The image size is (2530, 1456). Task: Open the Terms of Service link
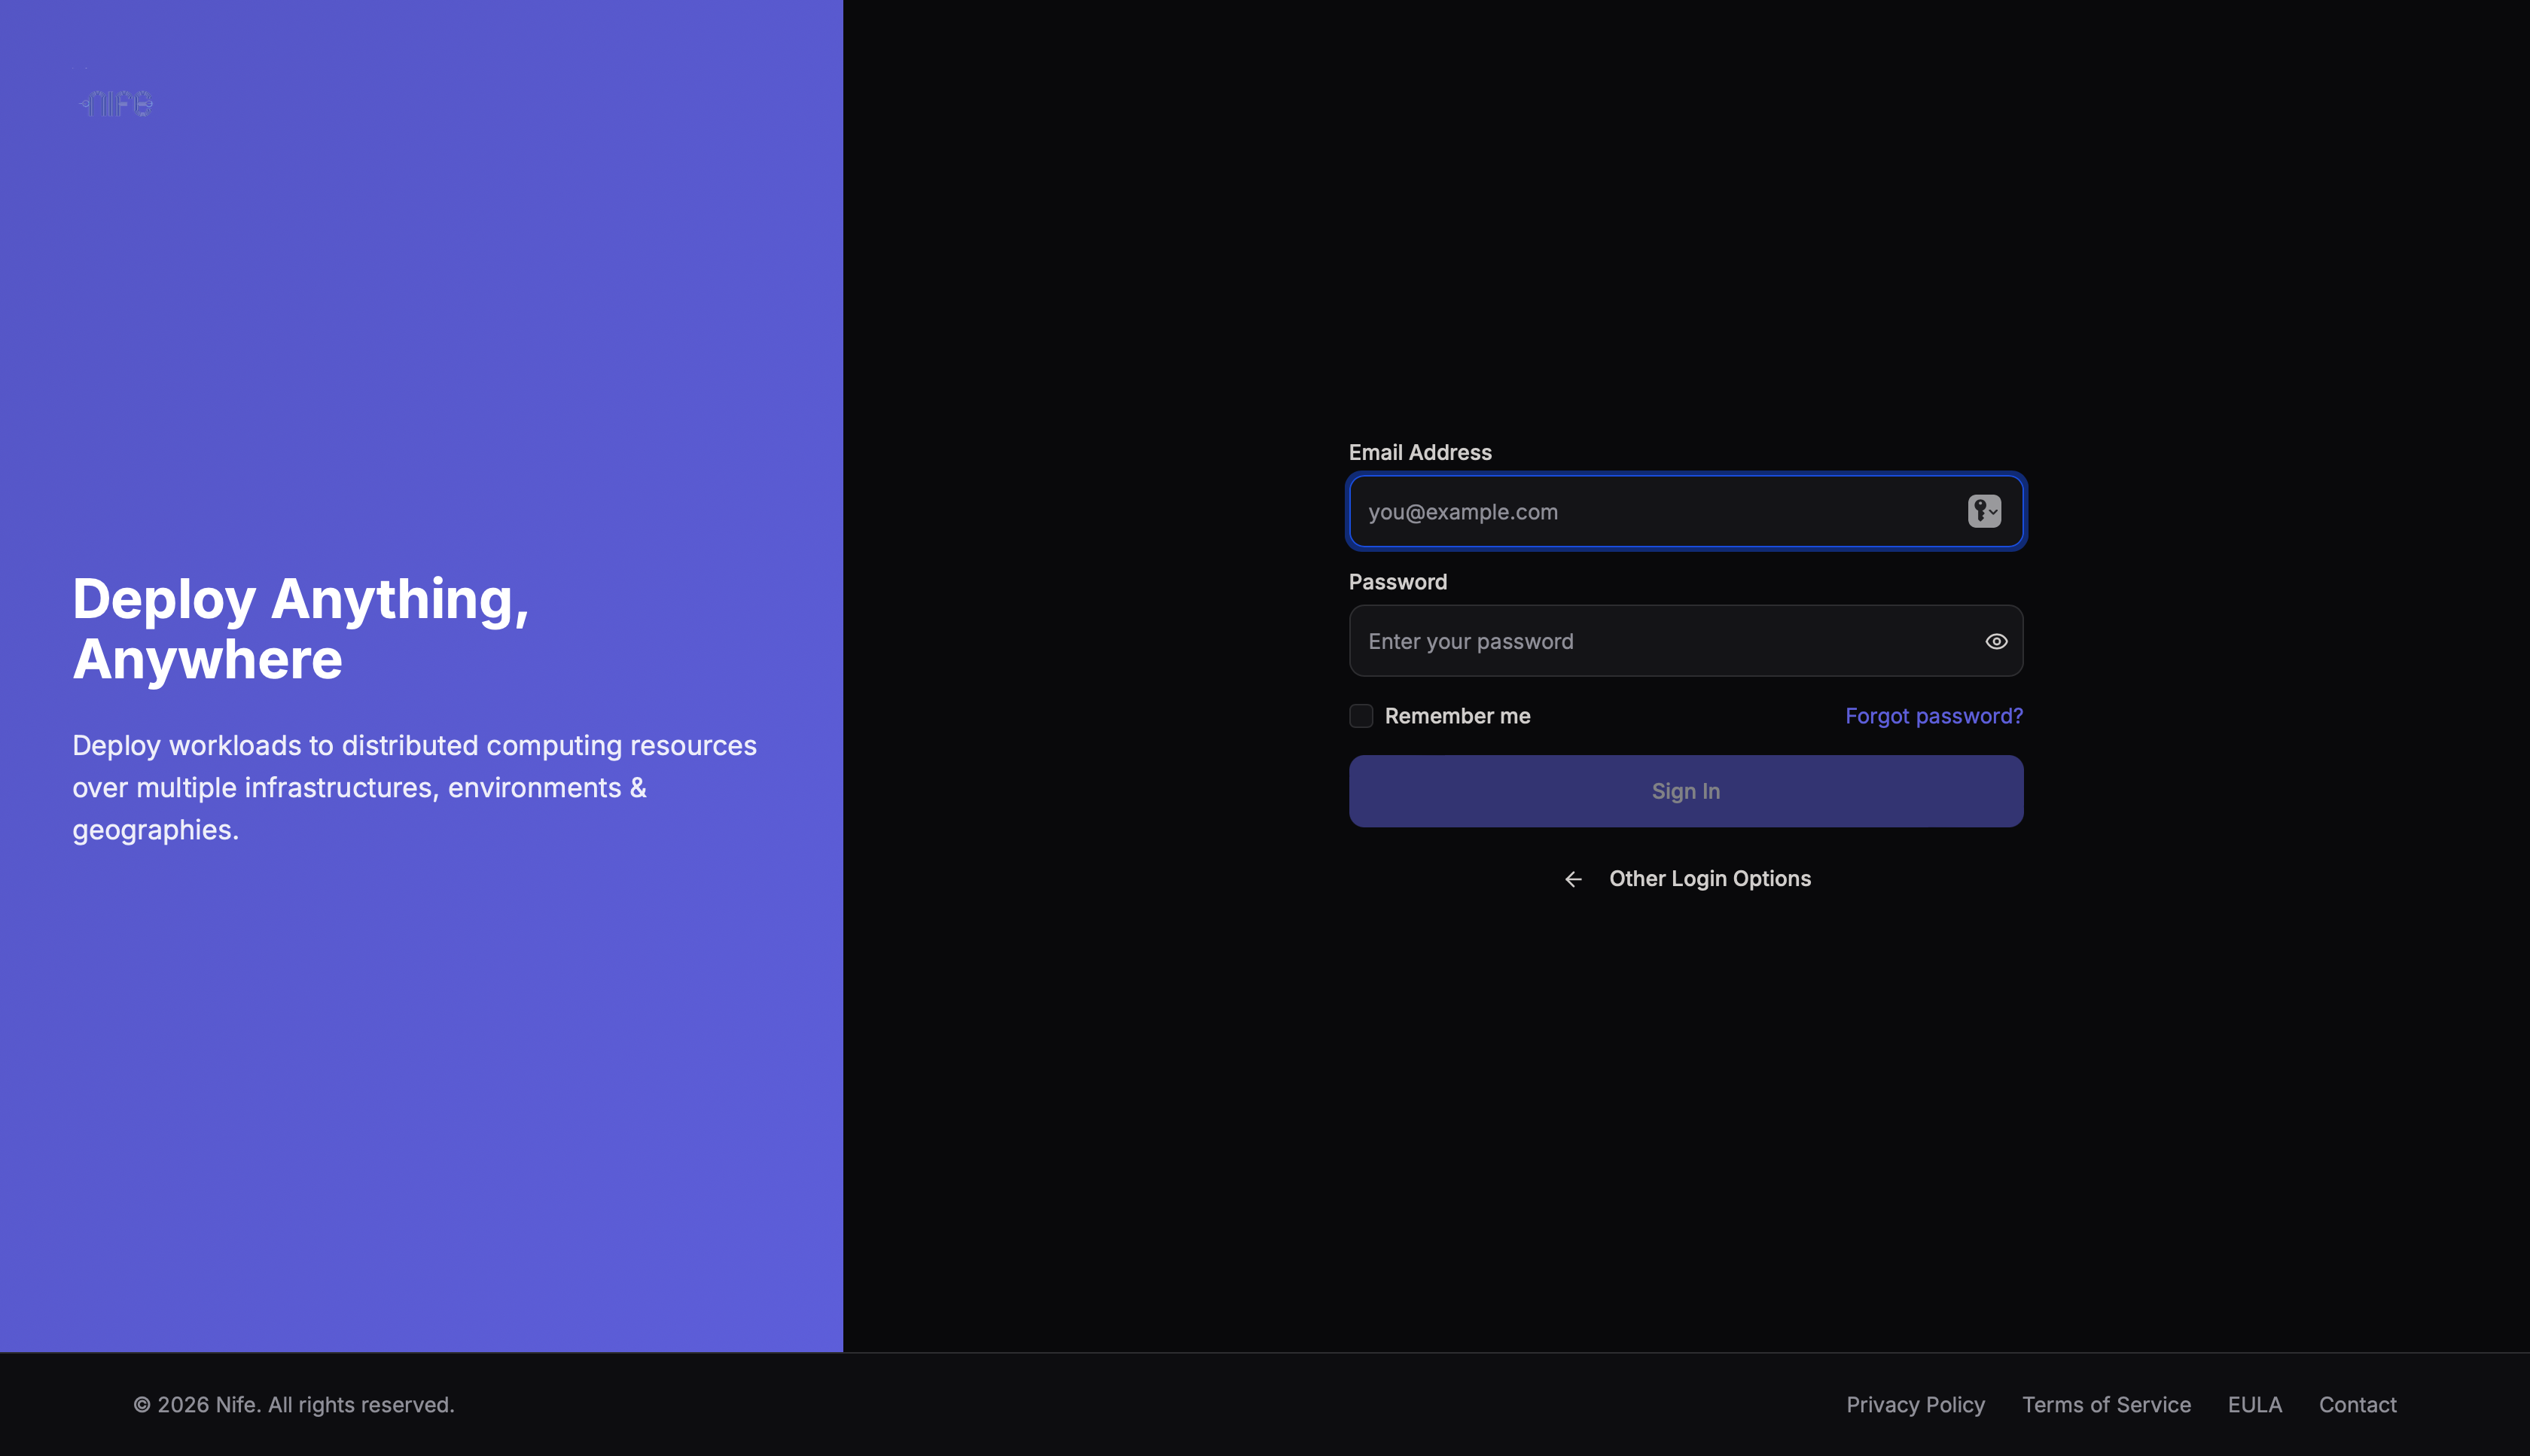point(2106,1405)
